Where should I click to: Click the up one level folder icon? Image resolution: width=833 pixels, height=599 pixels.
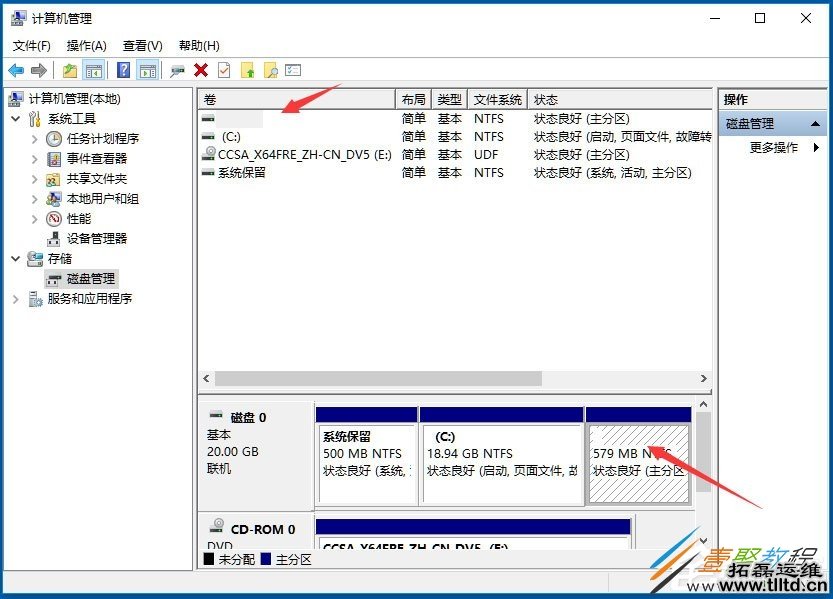tap(247, 70)
